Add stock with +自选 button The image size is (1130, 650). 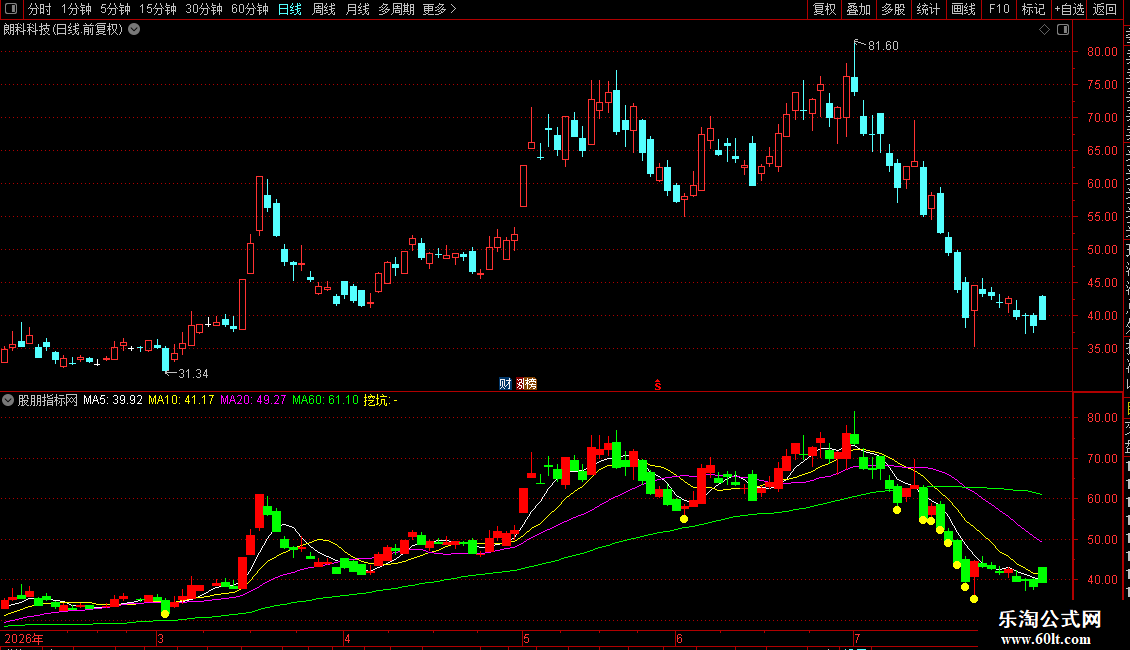1069,9
